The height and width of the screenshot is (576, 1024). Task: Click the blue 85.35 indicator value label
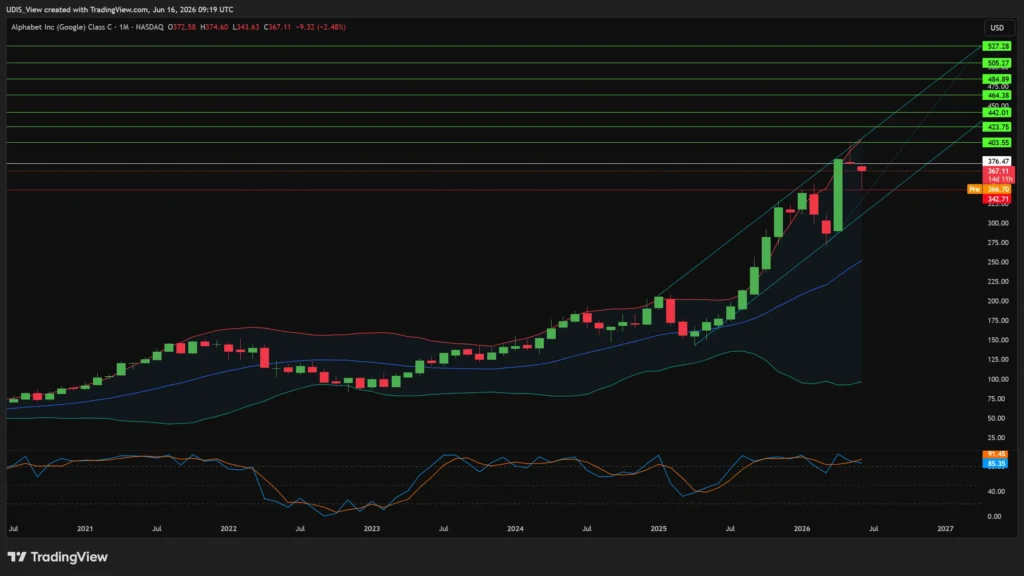click(x=995, y=464)
